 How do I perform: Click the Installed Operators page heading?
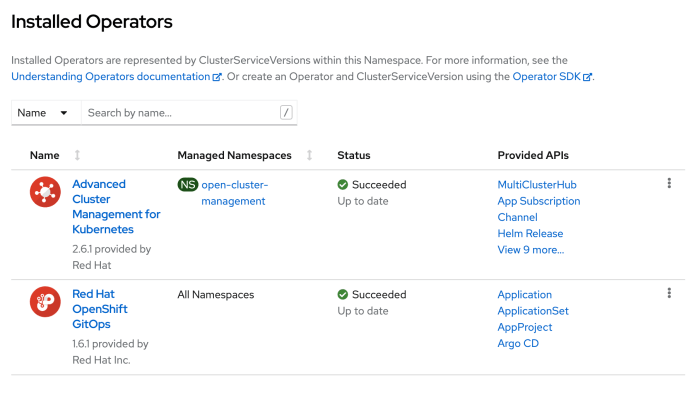pos(92,21)
